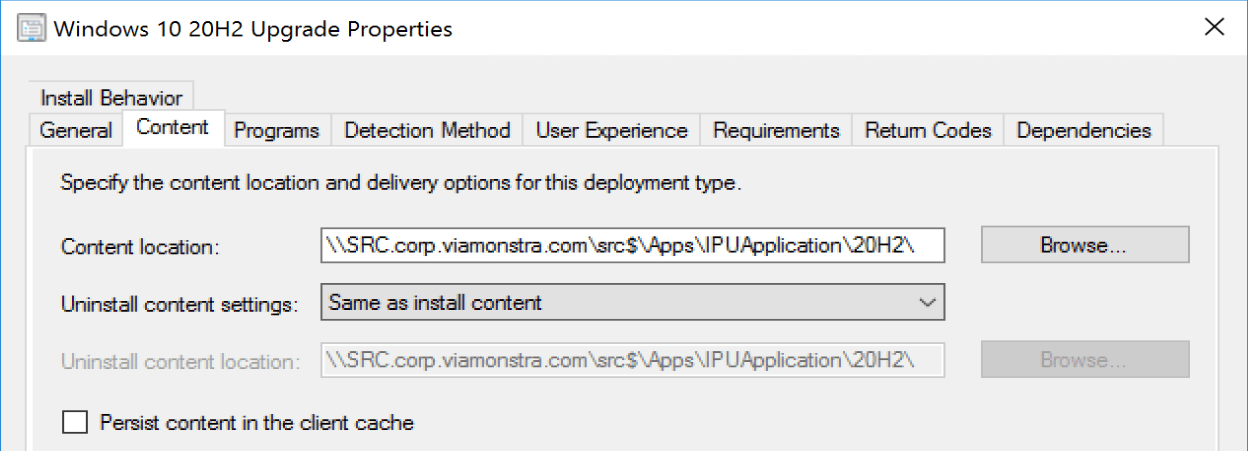Image resolution: width=1248 pixels, height=451 pixels.
Task: Click the 'Specify the content location' description text
Action: [400, 184]
